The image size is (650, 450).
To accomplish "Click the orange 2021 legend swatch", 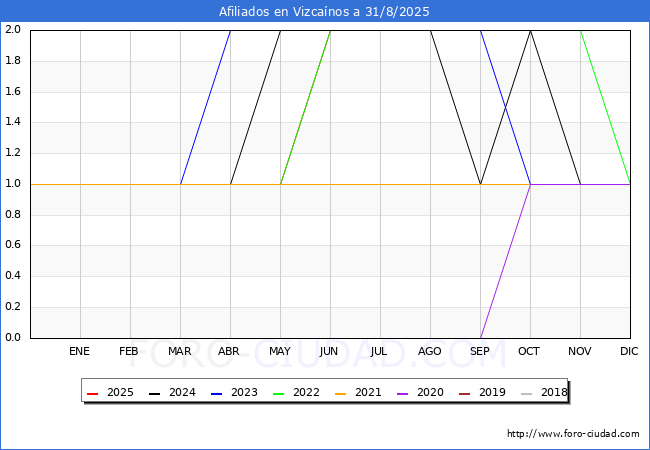I will 340,393.
